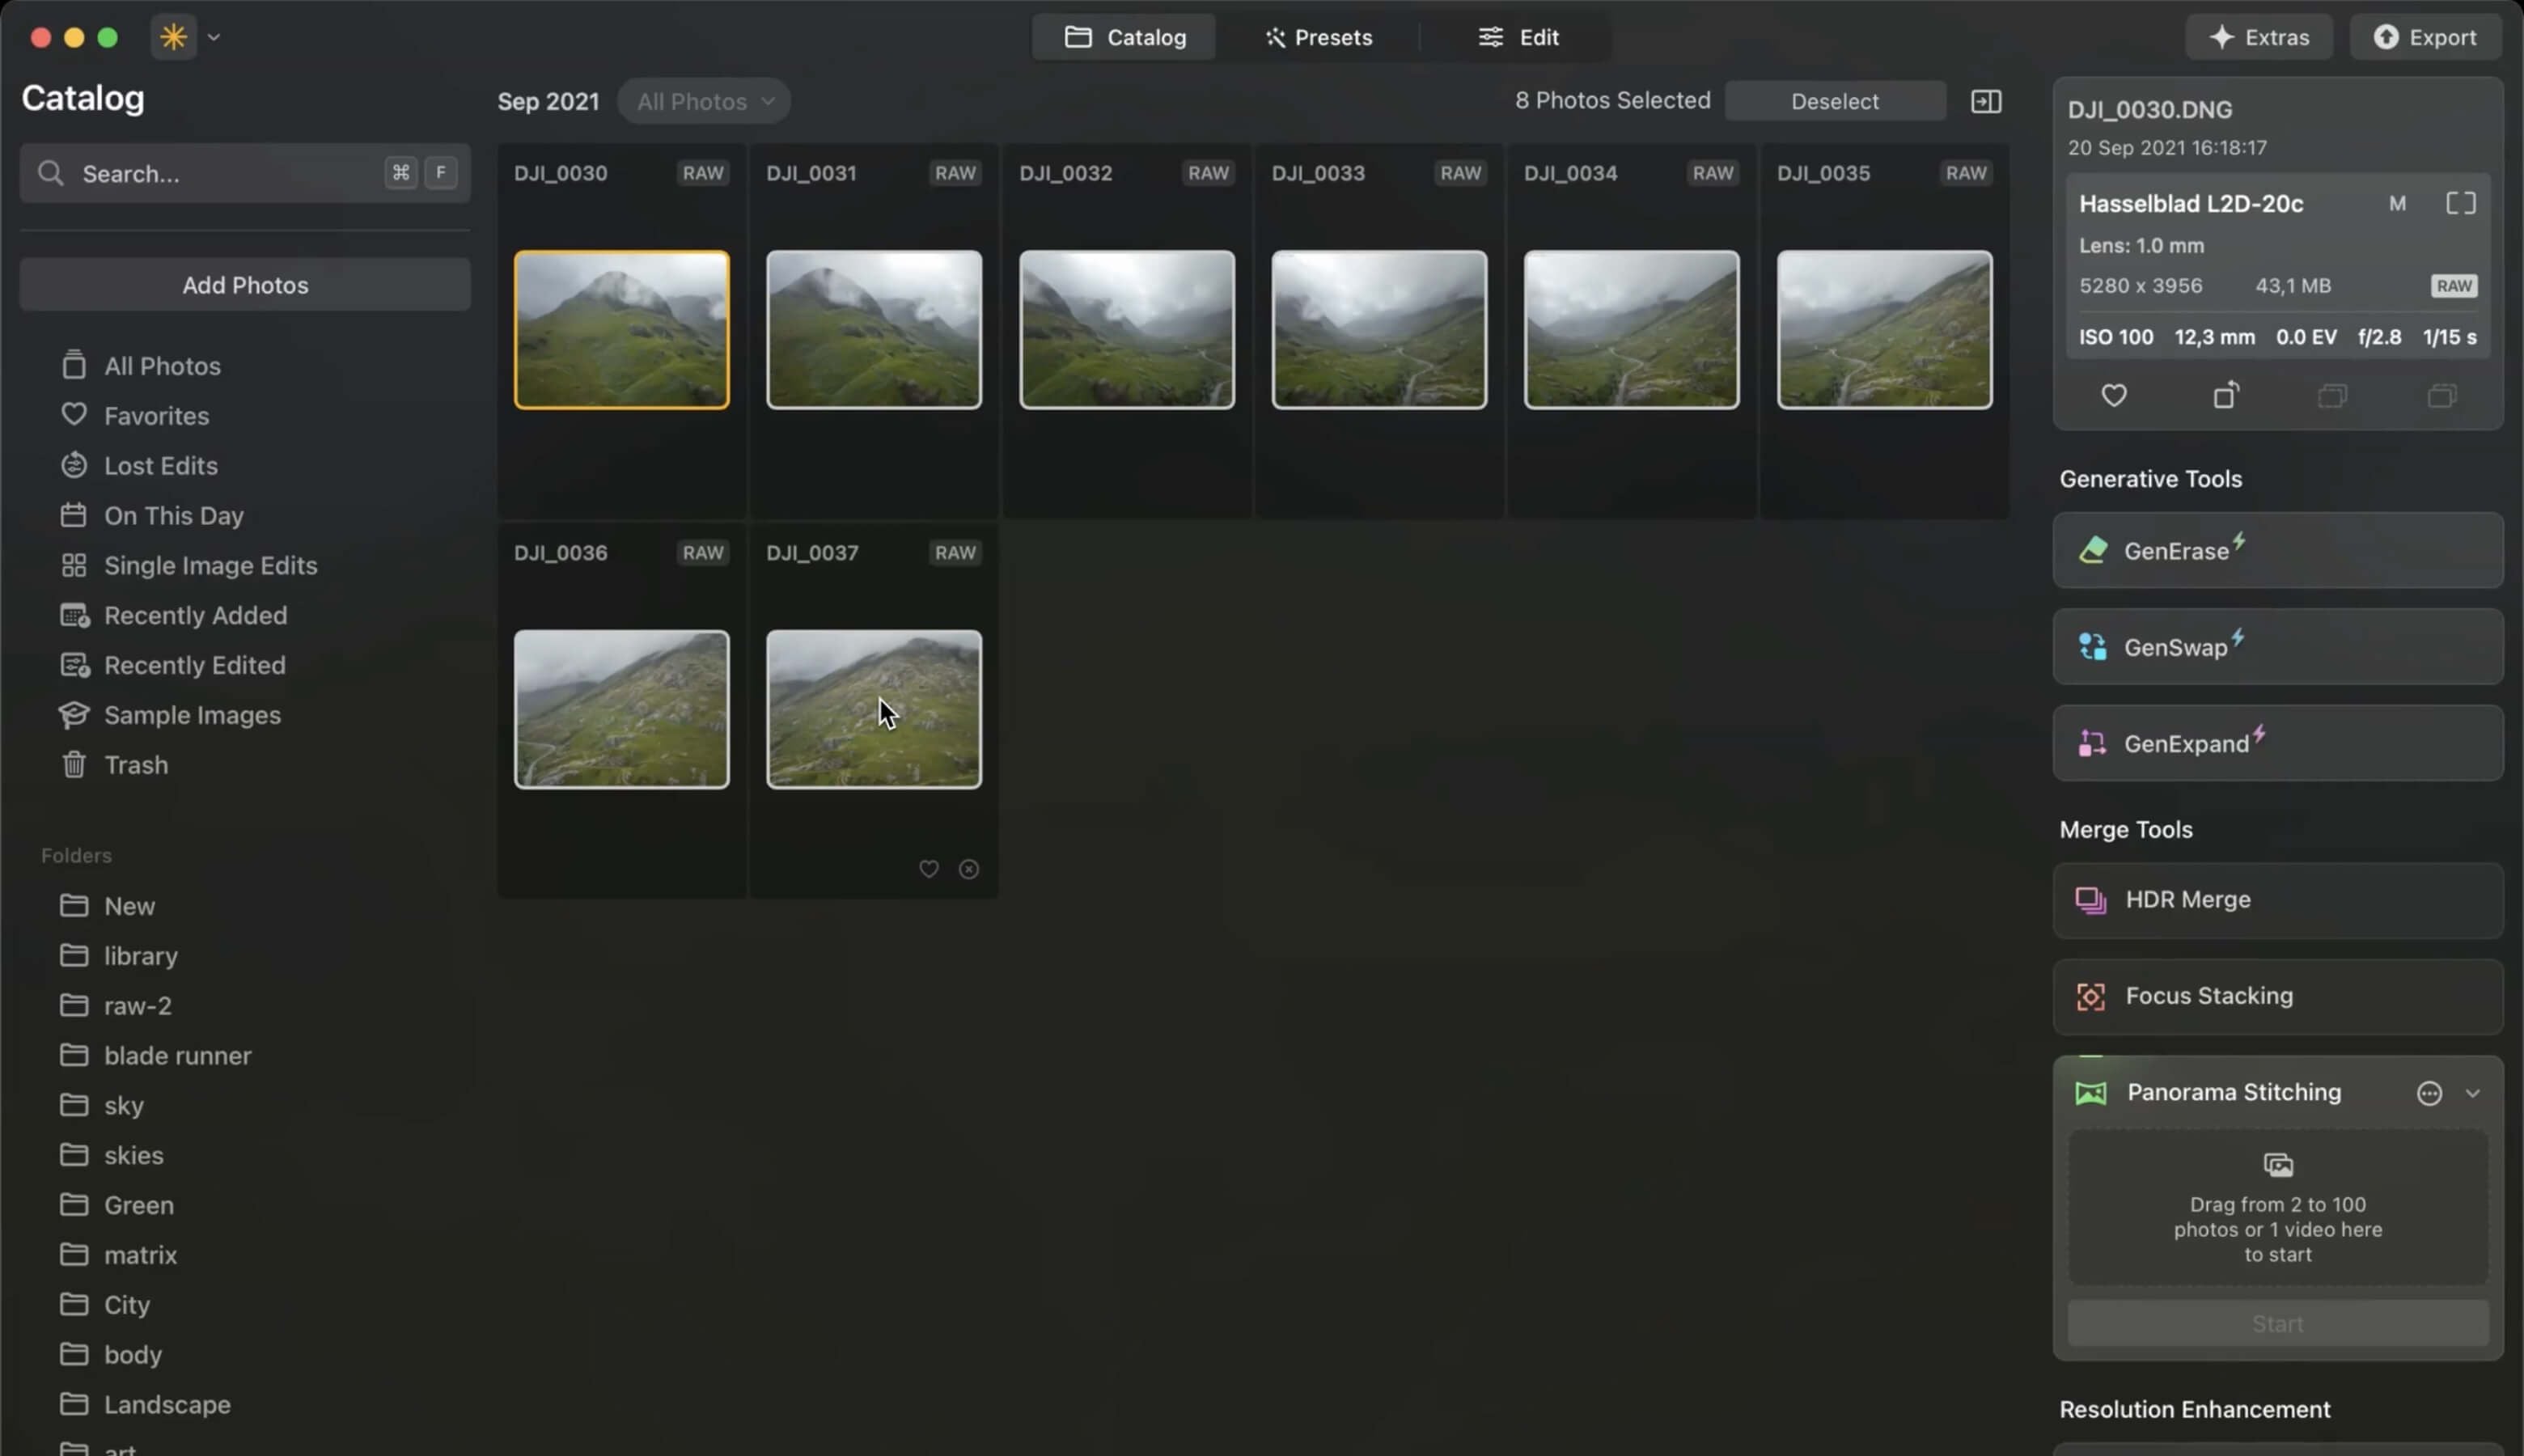The image size is (2524, 1456).
Task: Click the Export button
Action: [2426, 37]
